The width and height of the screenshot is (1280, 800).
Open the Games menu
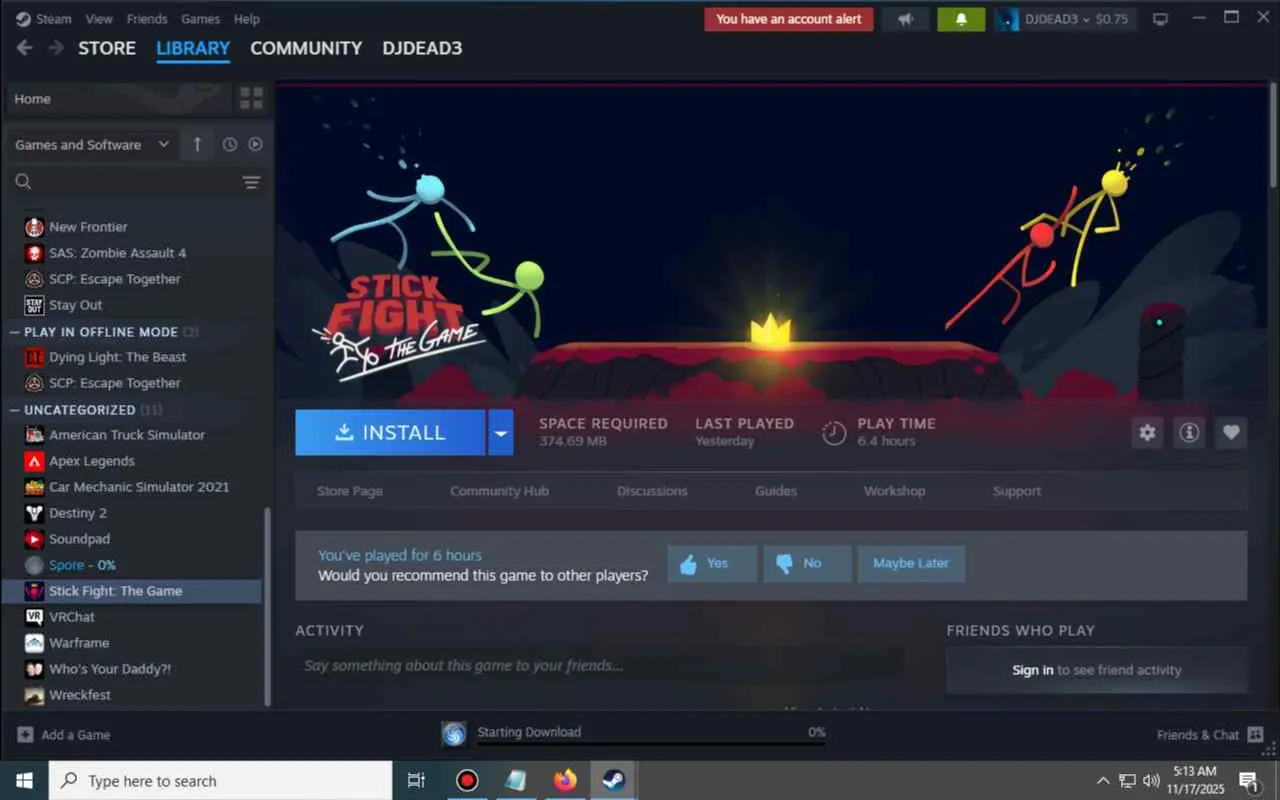201,19
